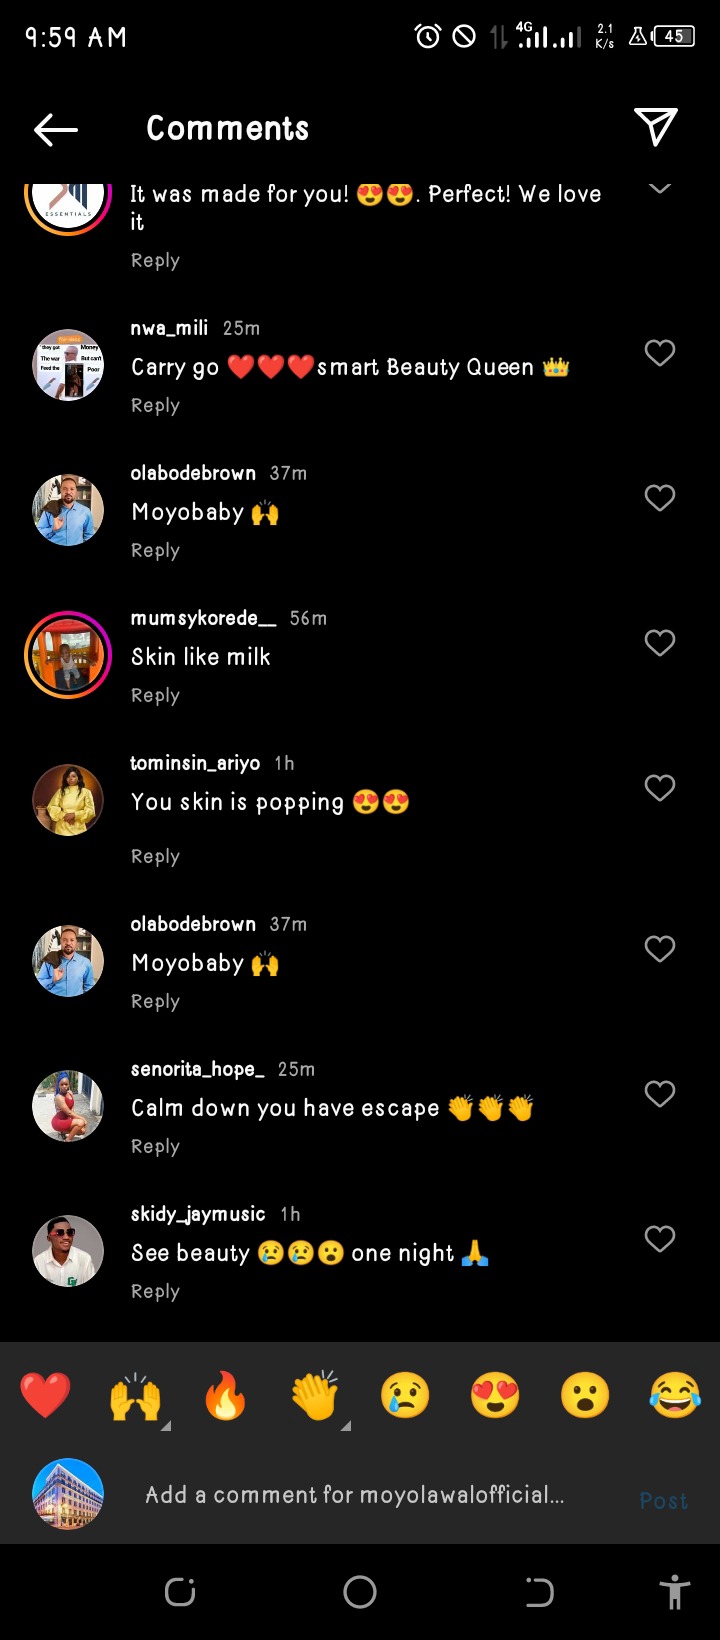Insert the raised hands emoji
This screenshot has width=720, height=1640.
(135, 1395)
